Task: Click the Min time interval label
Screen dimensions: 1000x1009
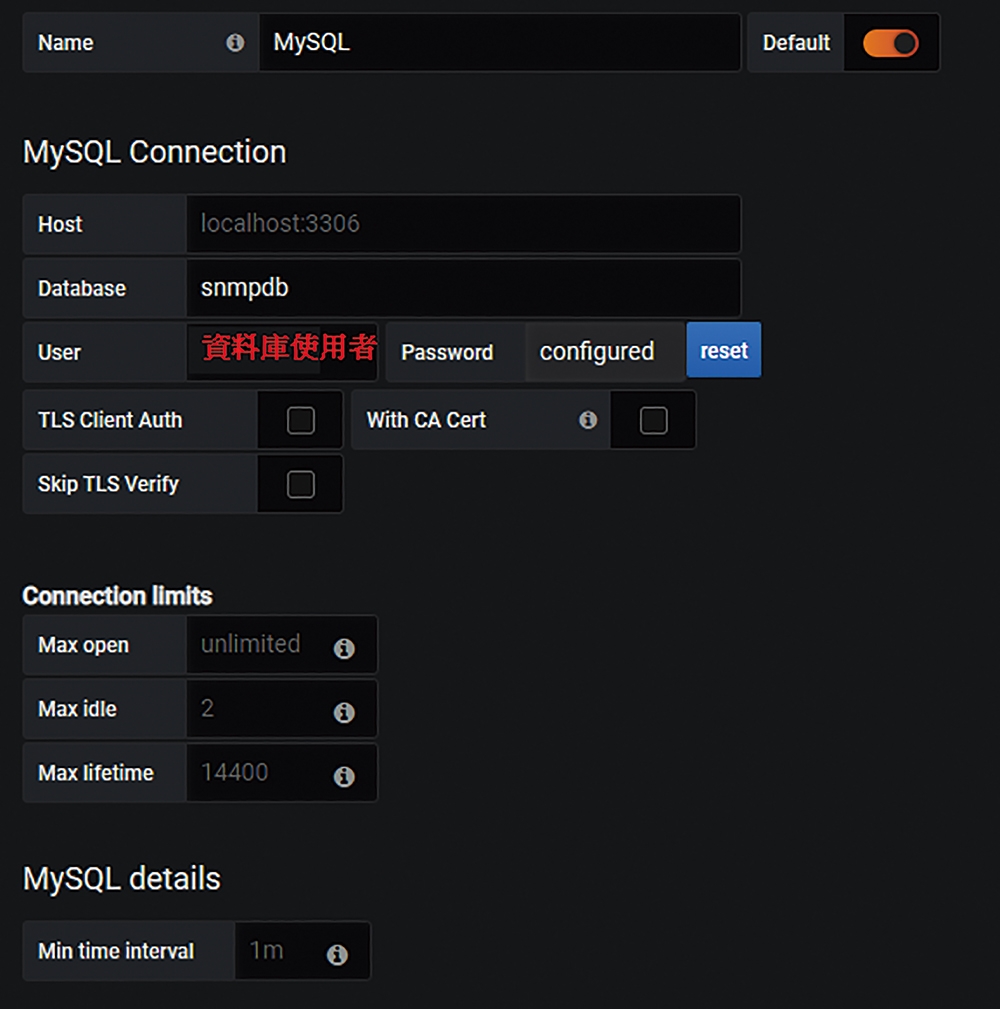Action: click(x=116, y=951)
